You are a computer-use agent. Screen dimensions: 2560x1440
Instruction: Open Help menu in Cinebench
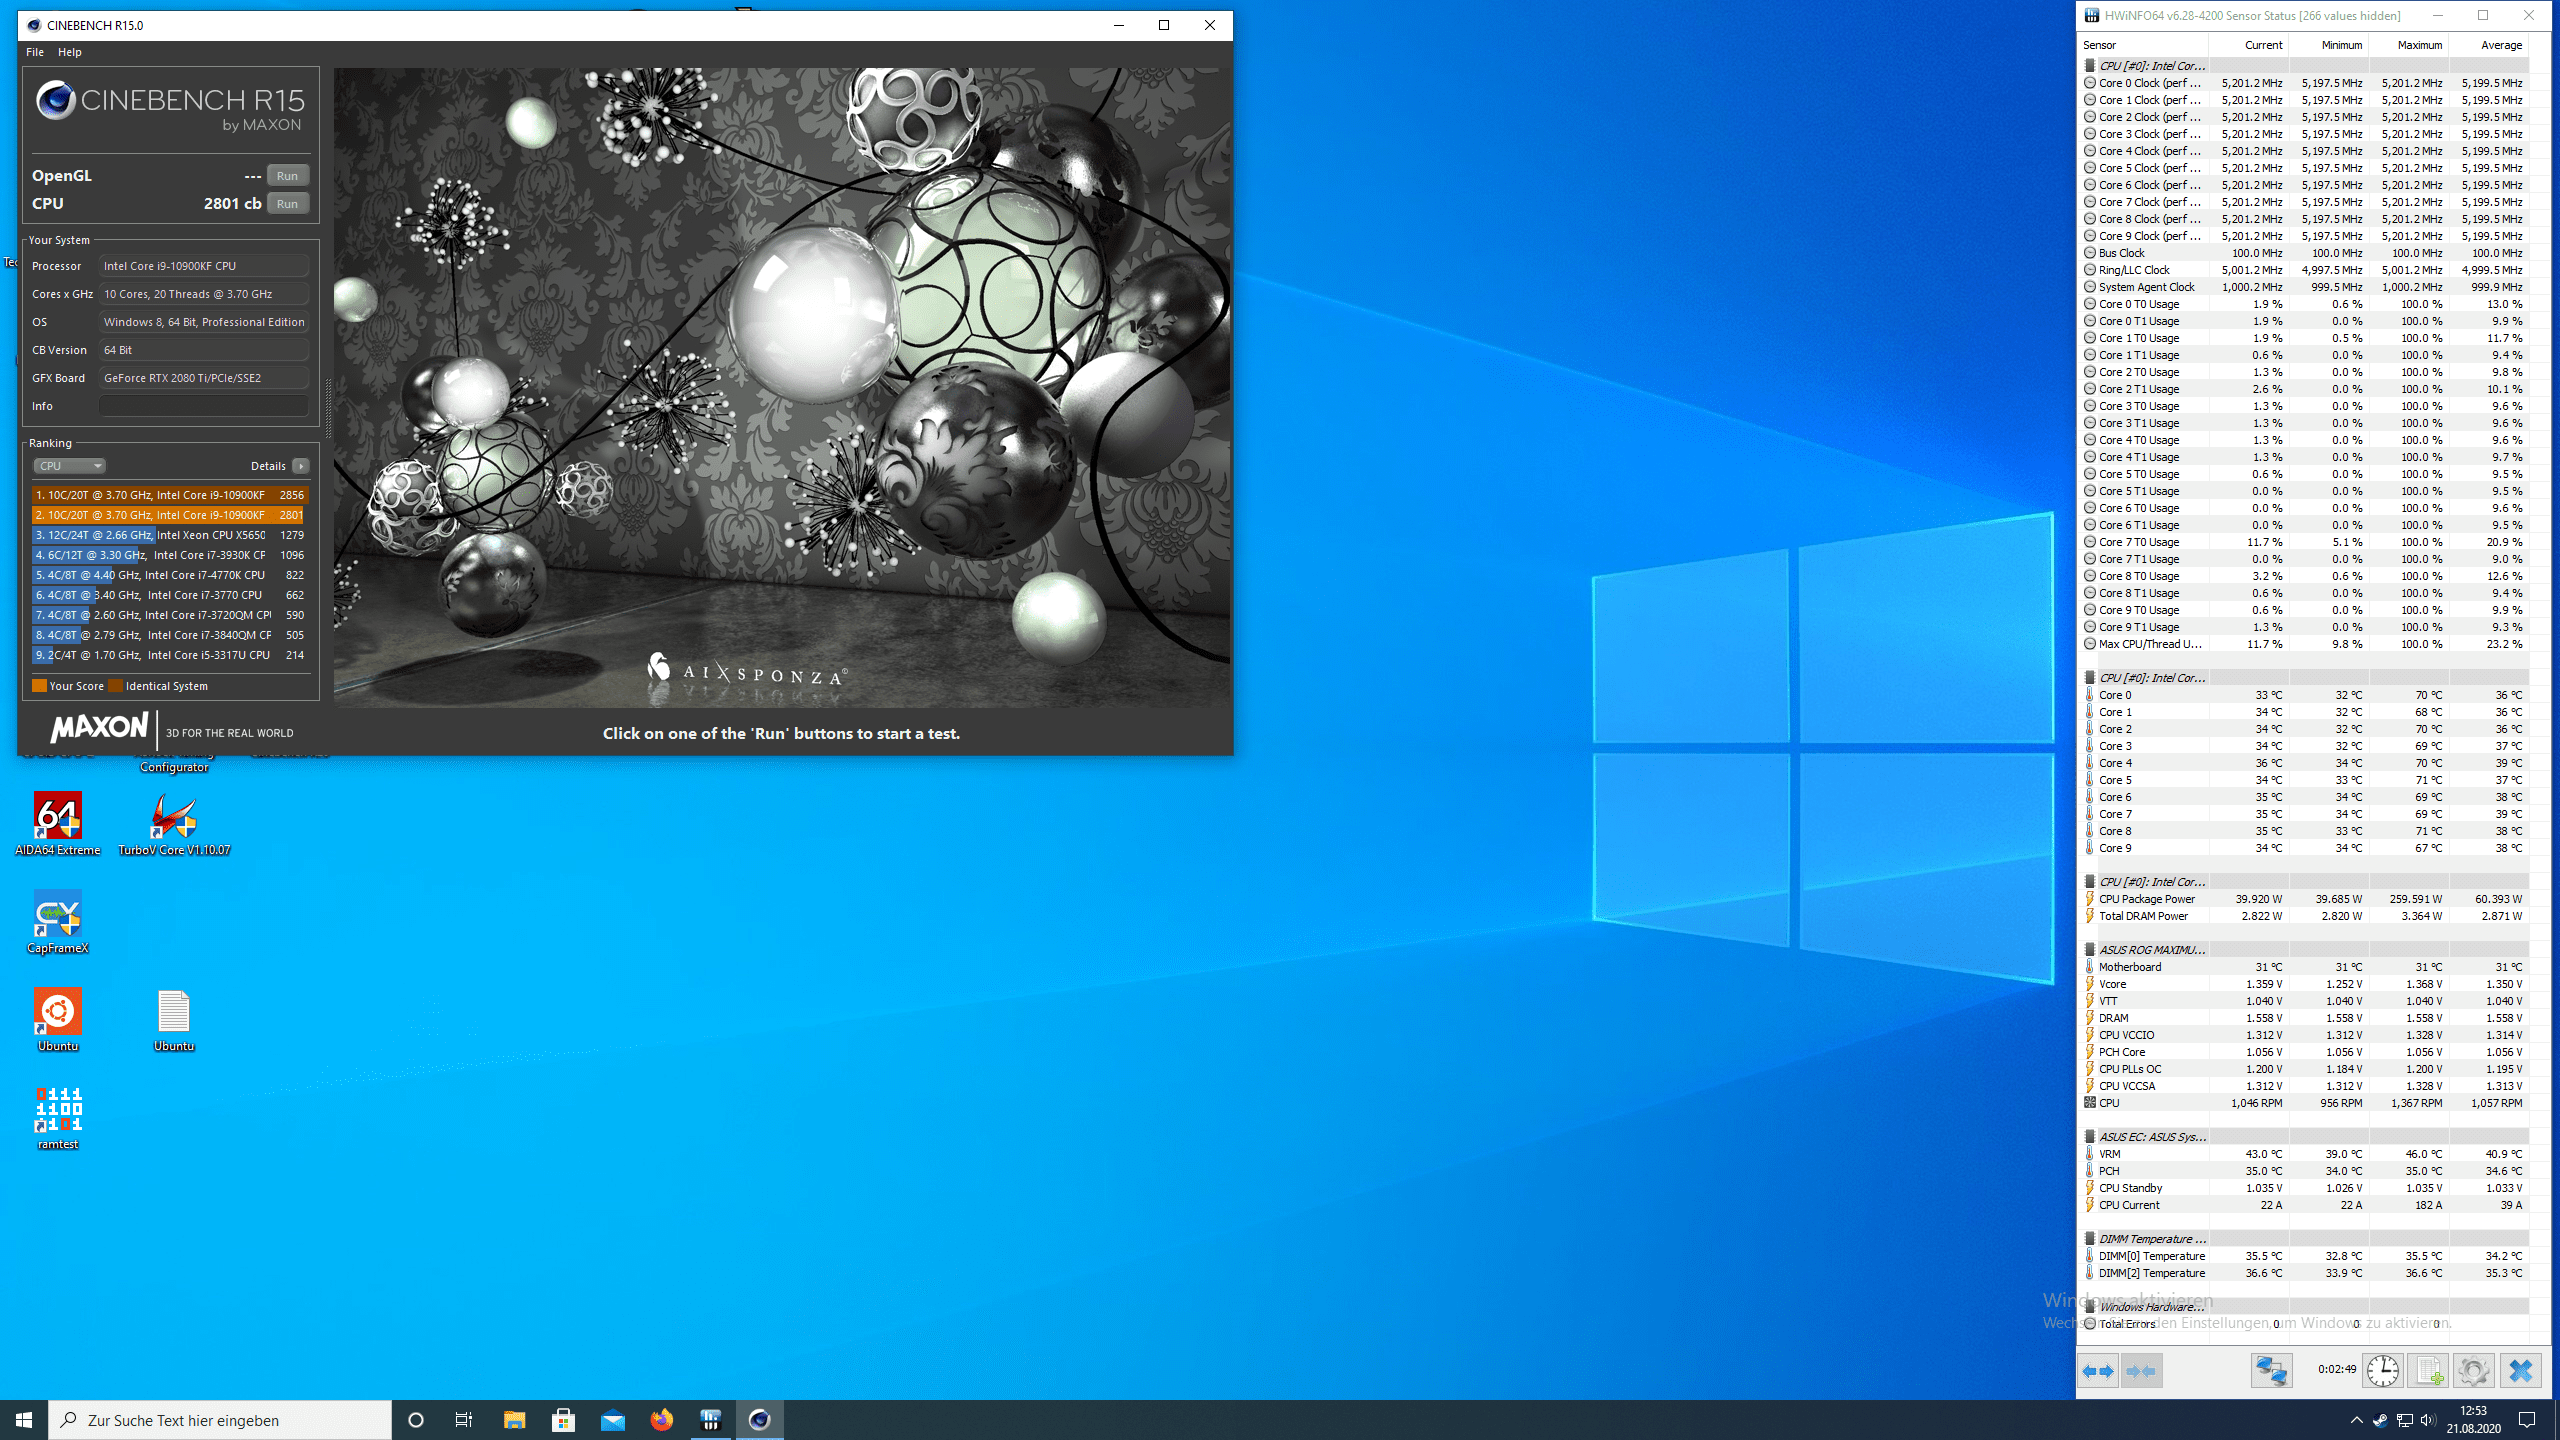click(x=70, y=52)
